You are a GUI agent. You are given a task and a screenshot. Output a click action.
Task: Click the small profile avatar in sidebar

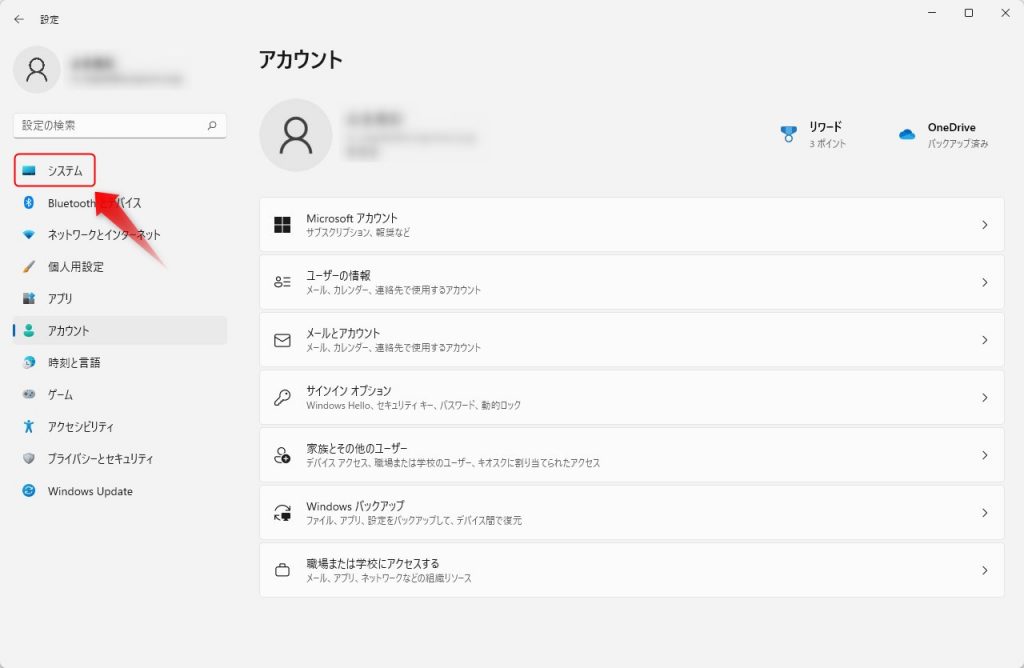click(37, 69)
